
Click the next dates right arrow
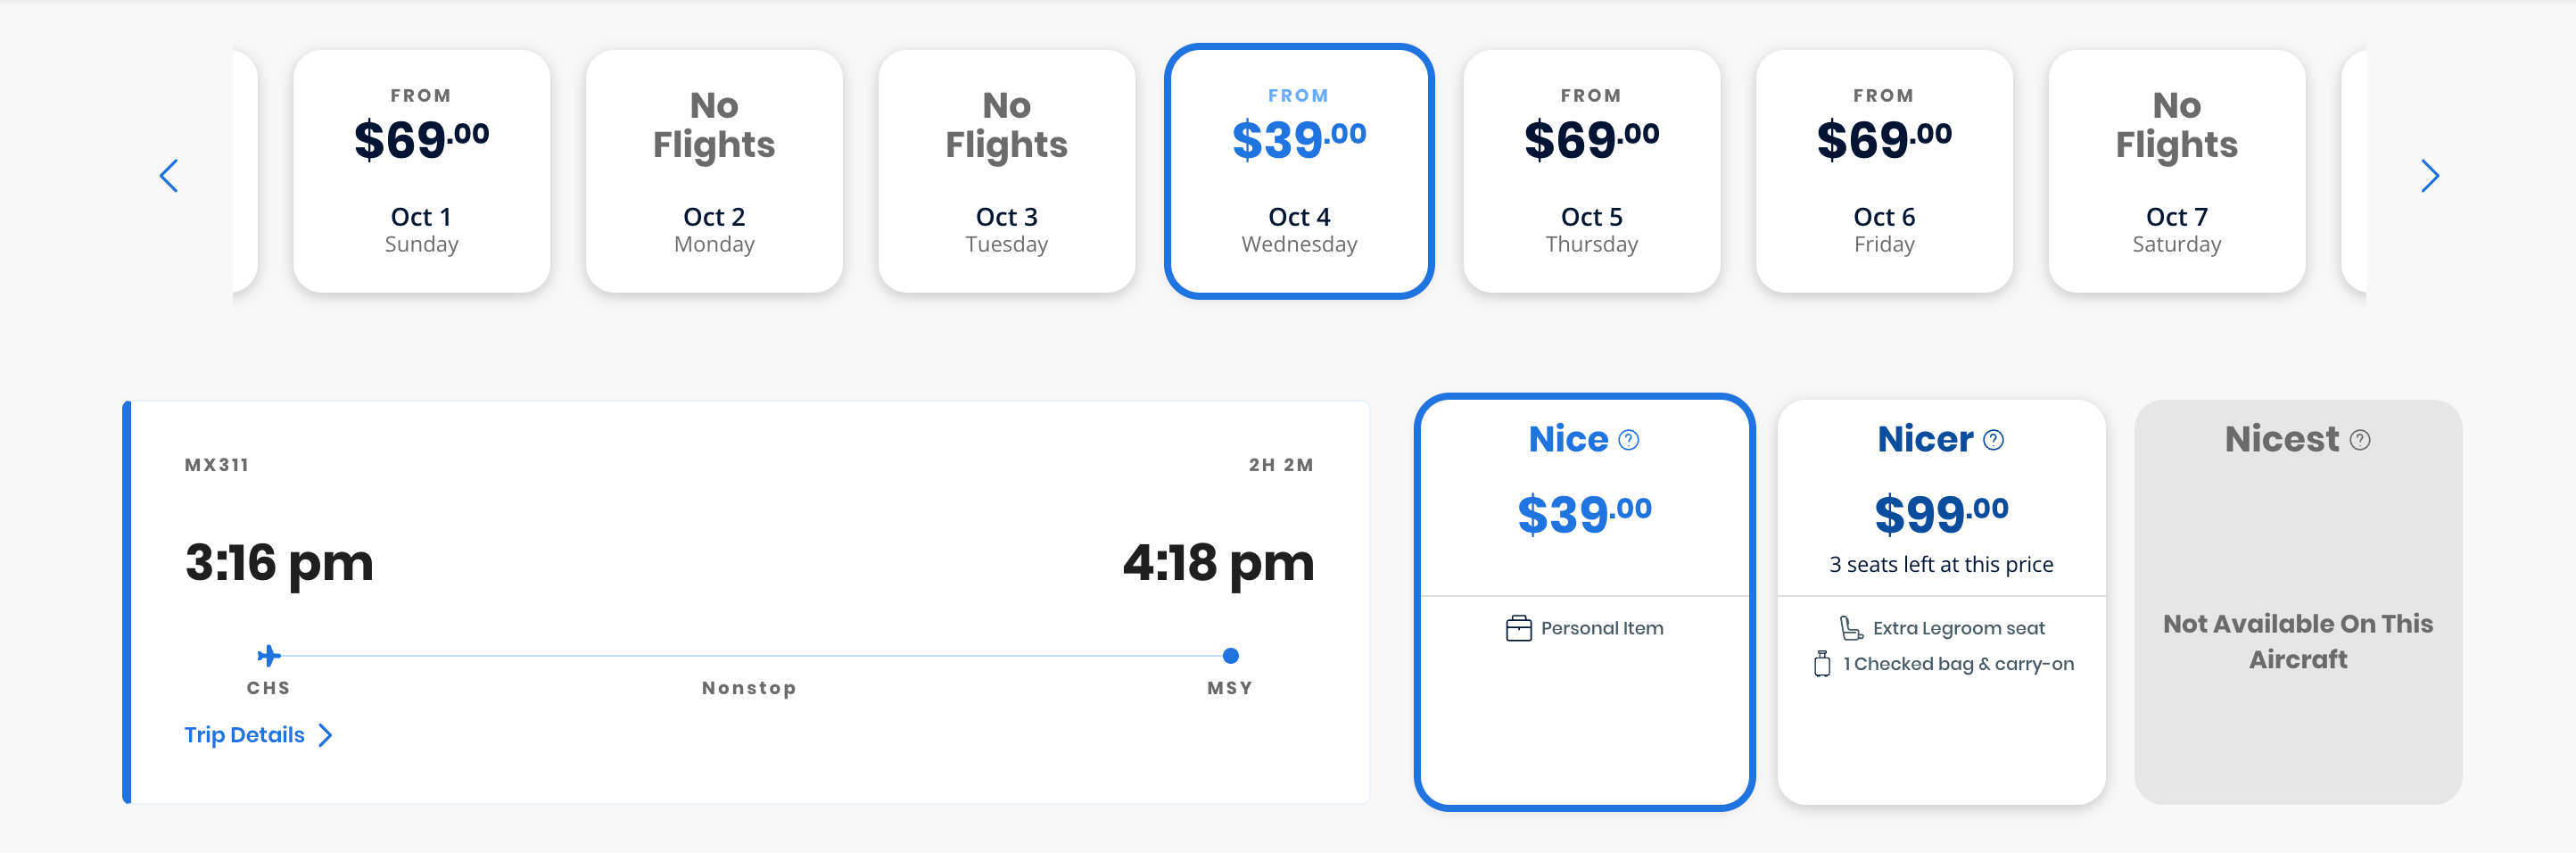click(x=2429, y=176)
